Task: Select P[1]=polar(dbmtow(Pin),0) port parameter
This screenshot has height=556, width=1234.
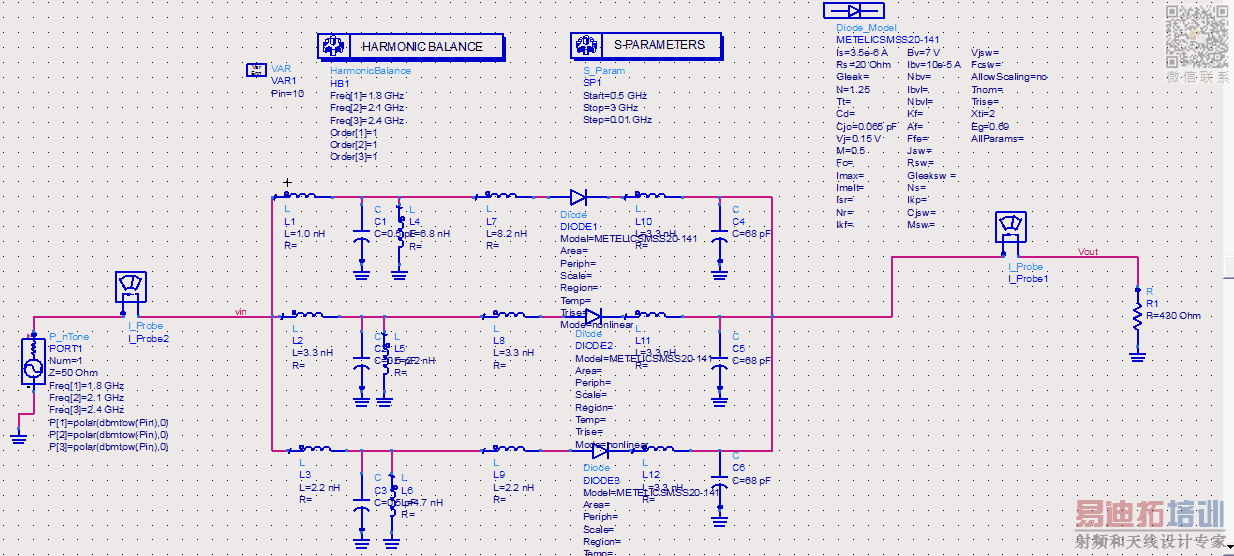Action: tap(108, 422)
